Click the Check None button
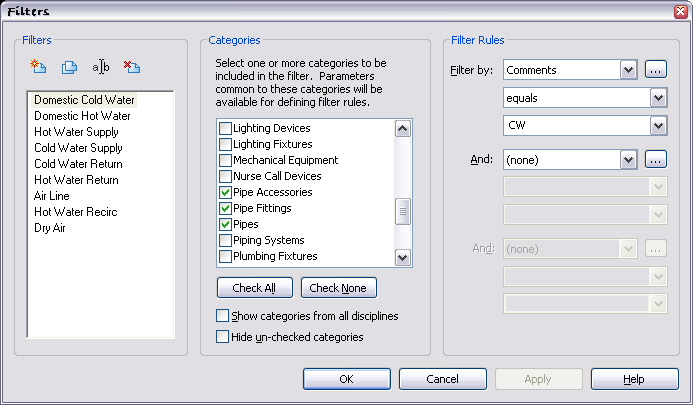Screen dimensions: 693x405 click(338, 288)
